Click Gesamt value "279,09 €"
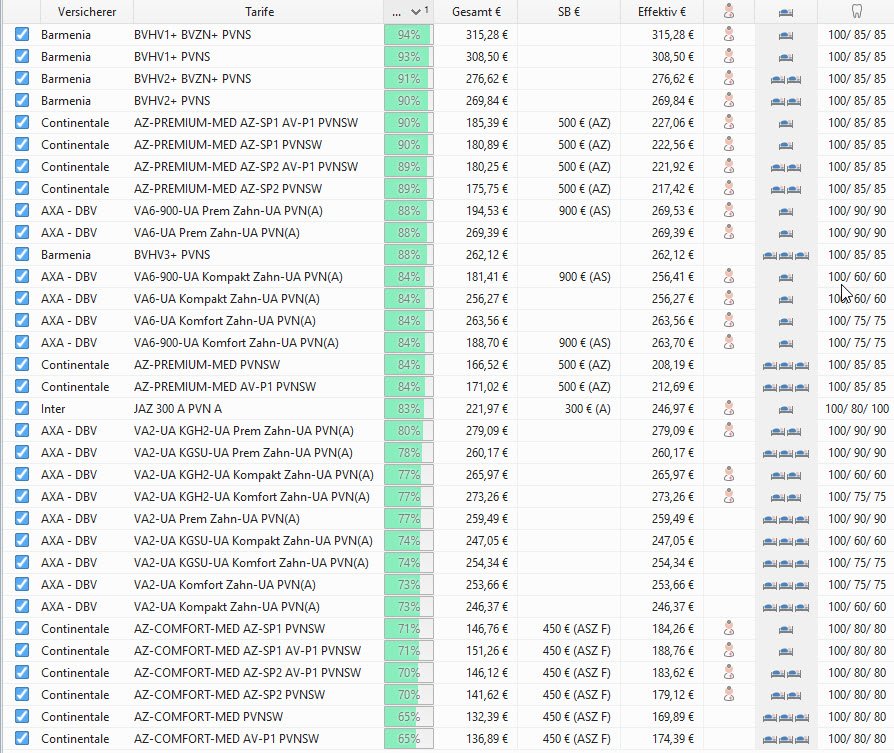 point(486,431)
